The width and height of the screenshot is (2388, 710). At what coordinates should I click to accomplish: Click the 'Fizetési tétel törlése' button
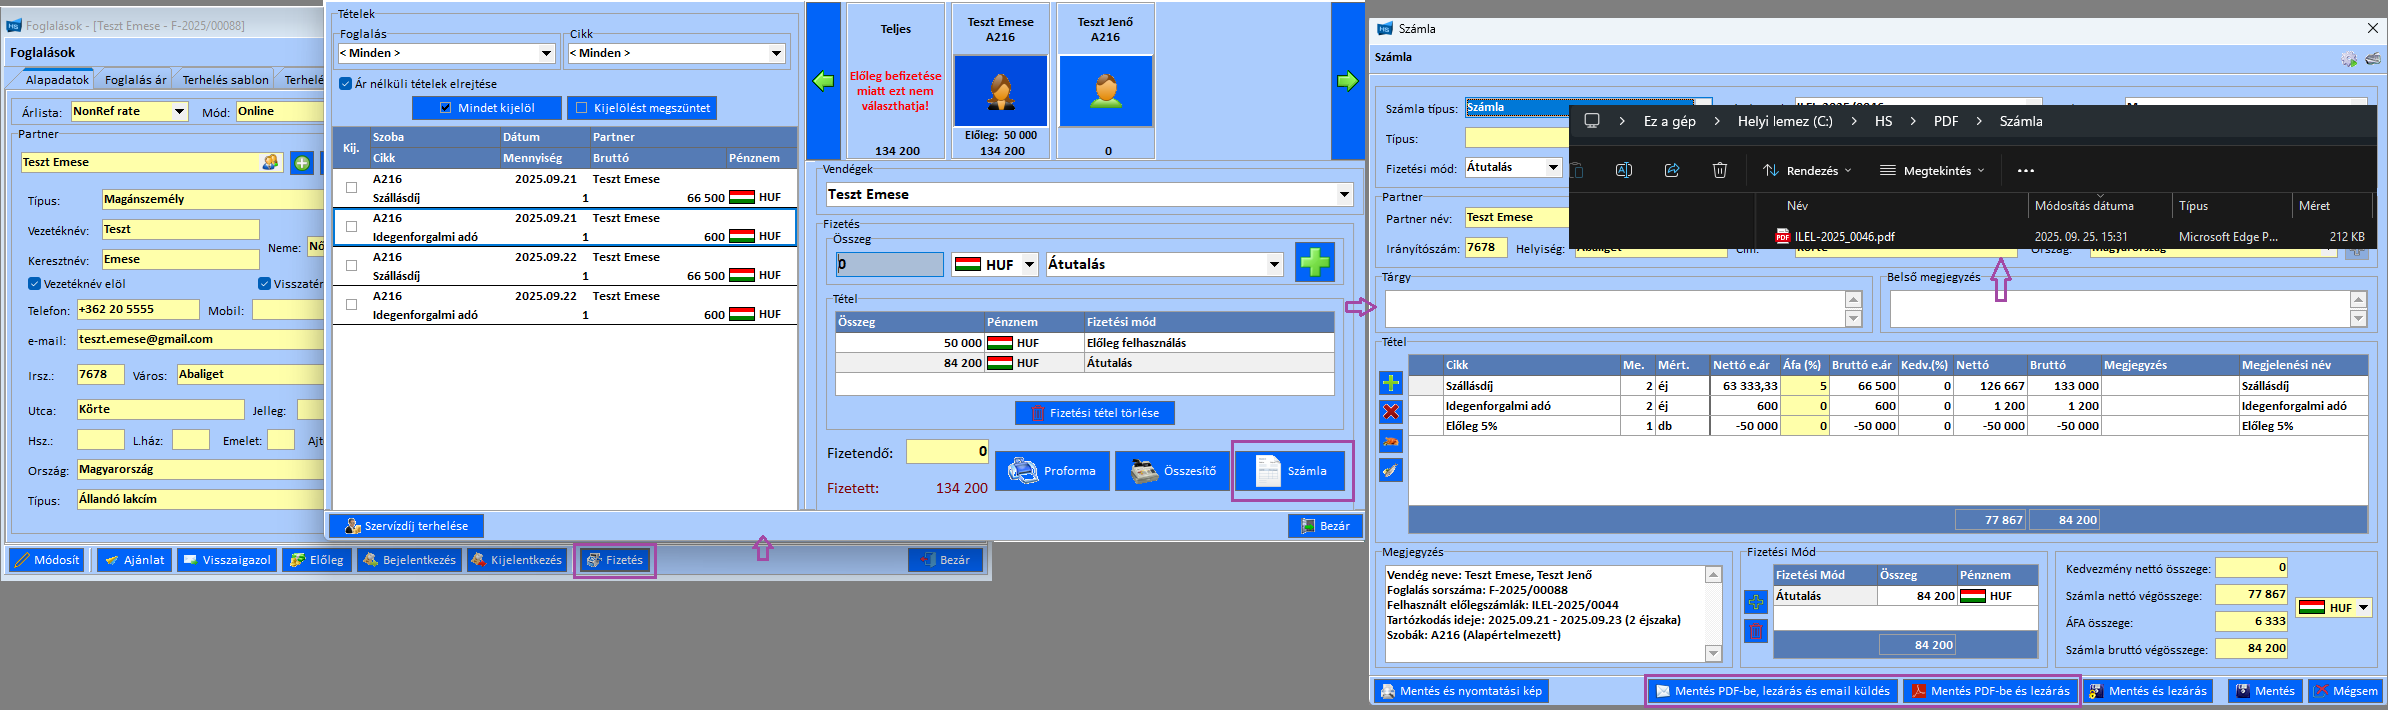[x=1094, y=413]
